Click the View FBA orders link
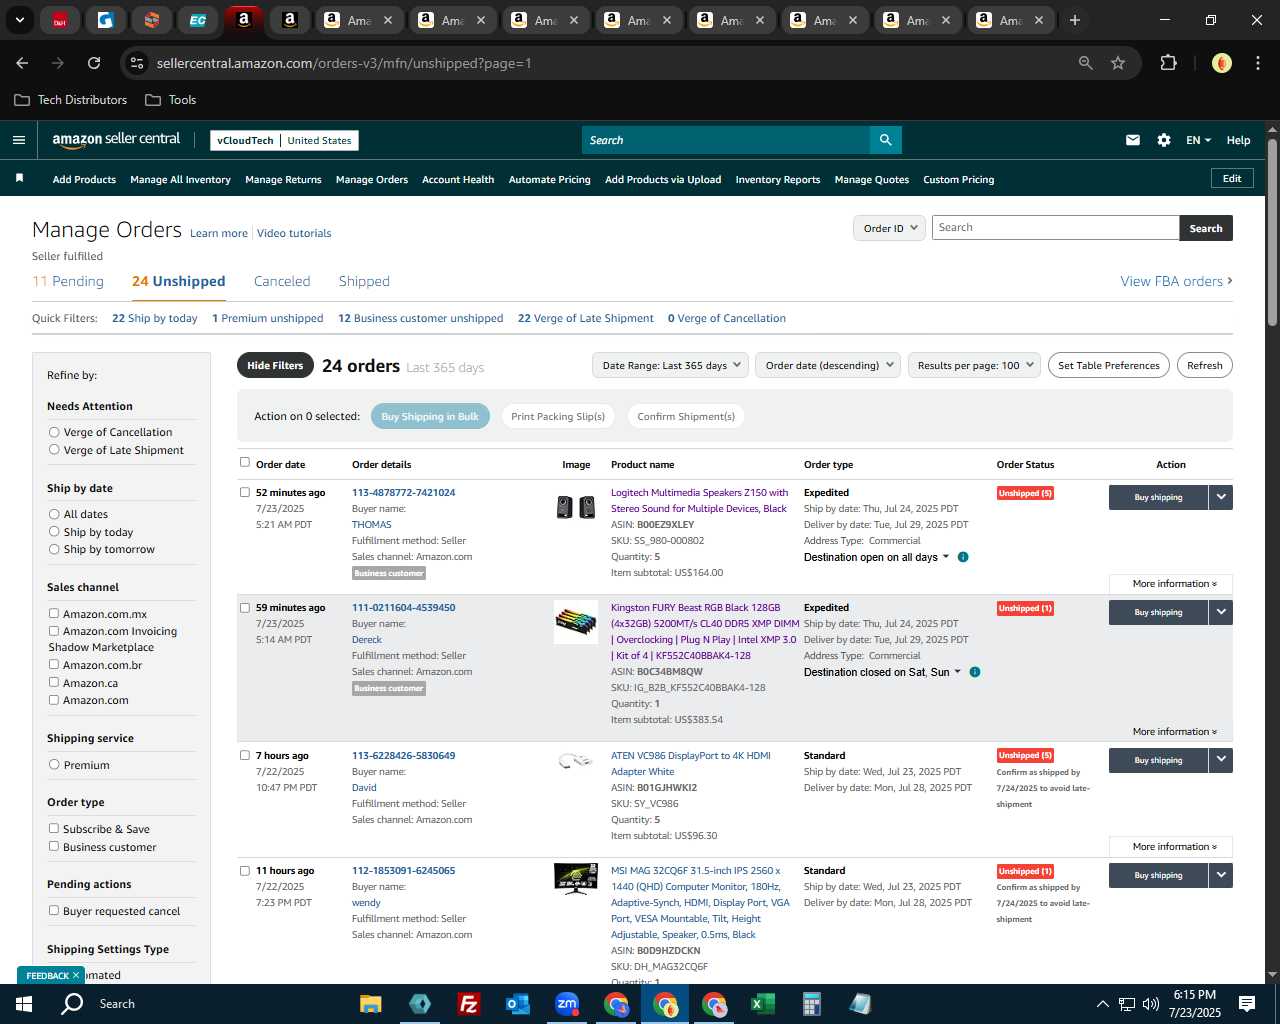 pos(1176,281)
